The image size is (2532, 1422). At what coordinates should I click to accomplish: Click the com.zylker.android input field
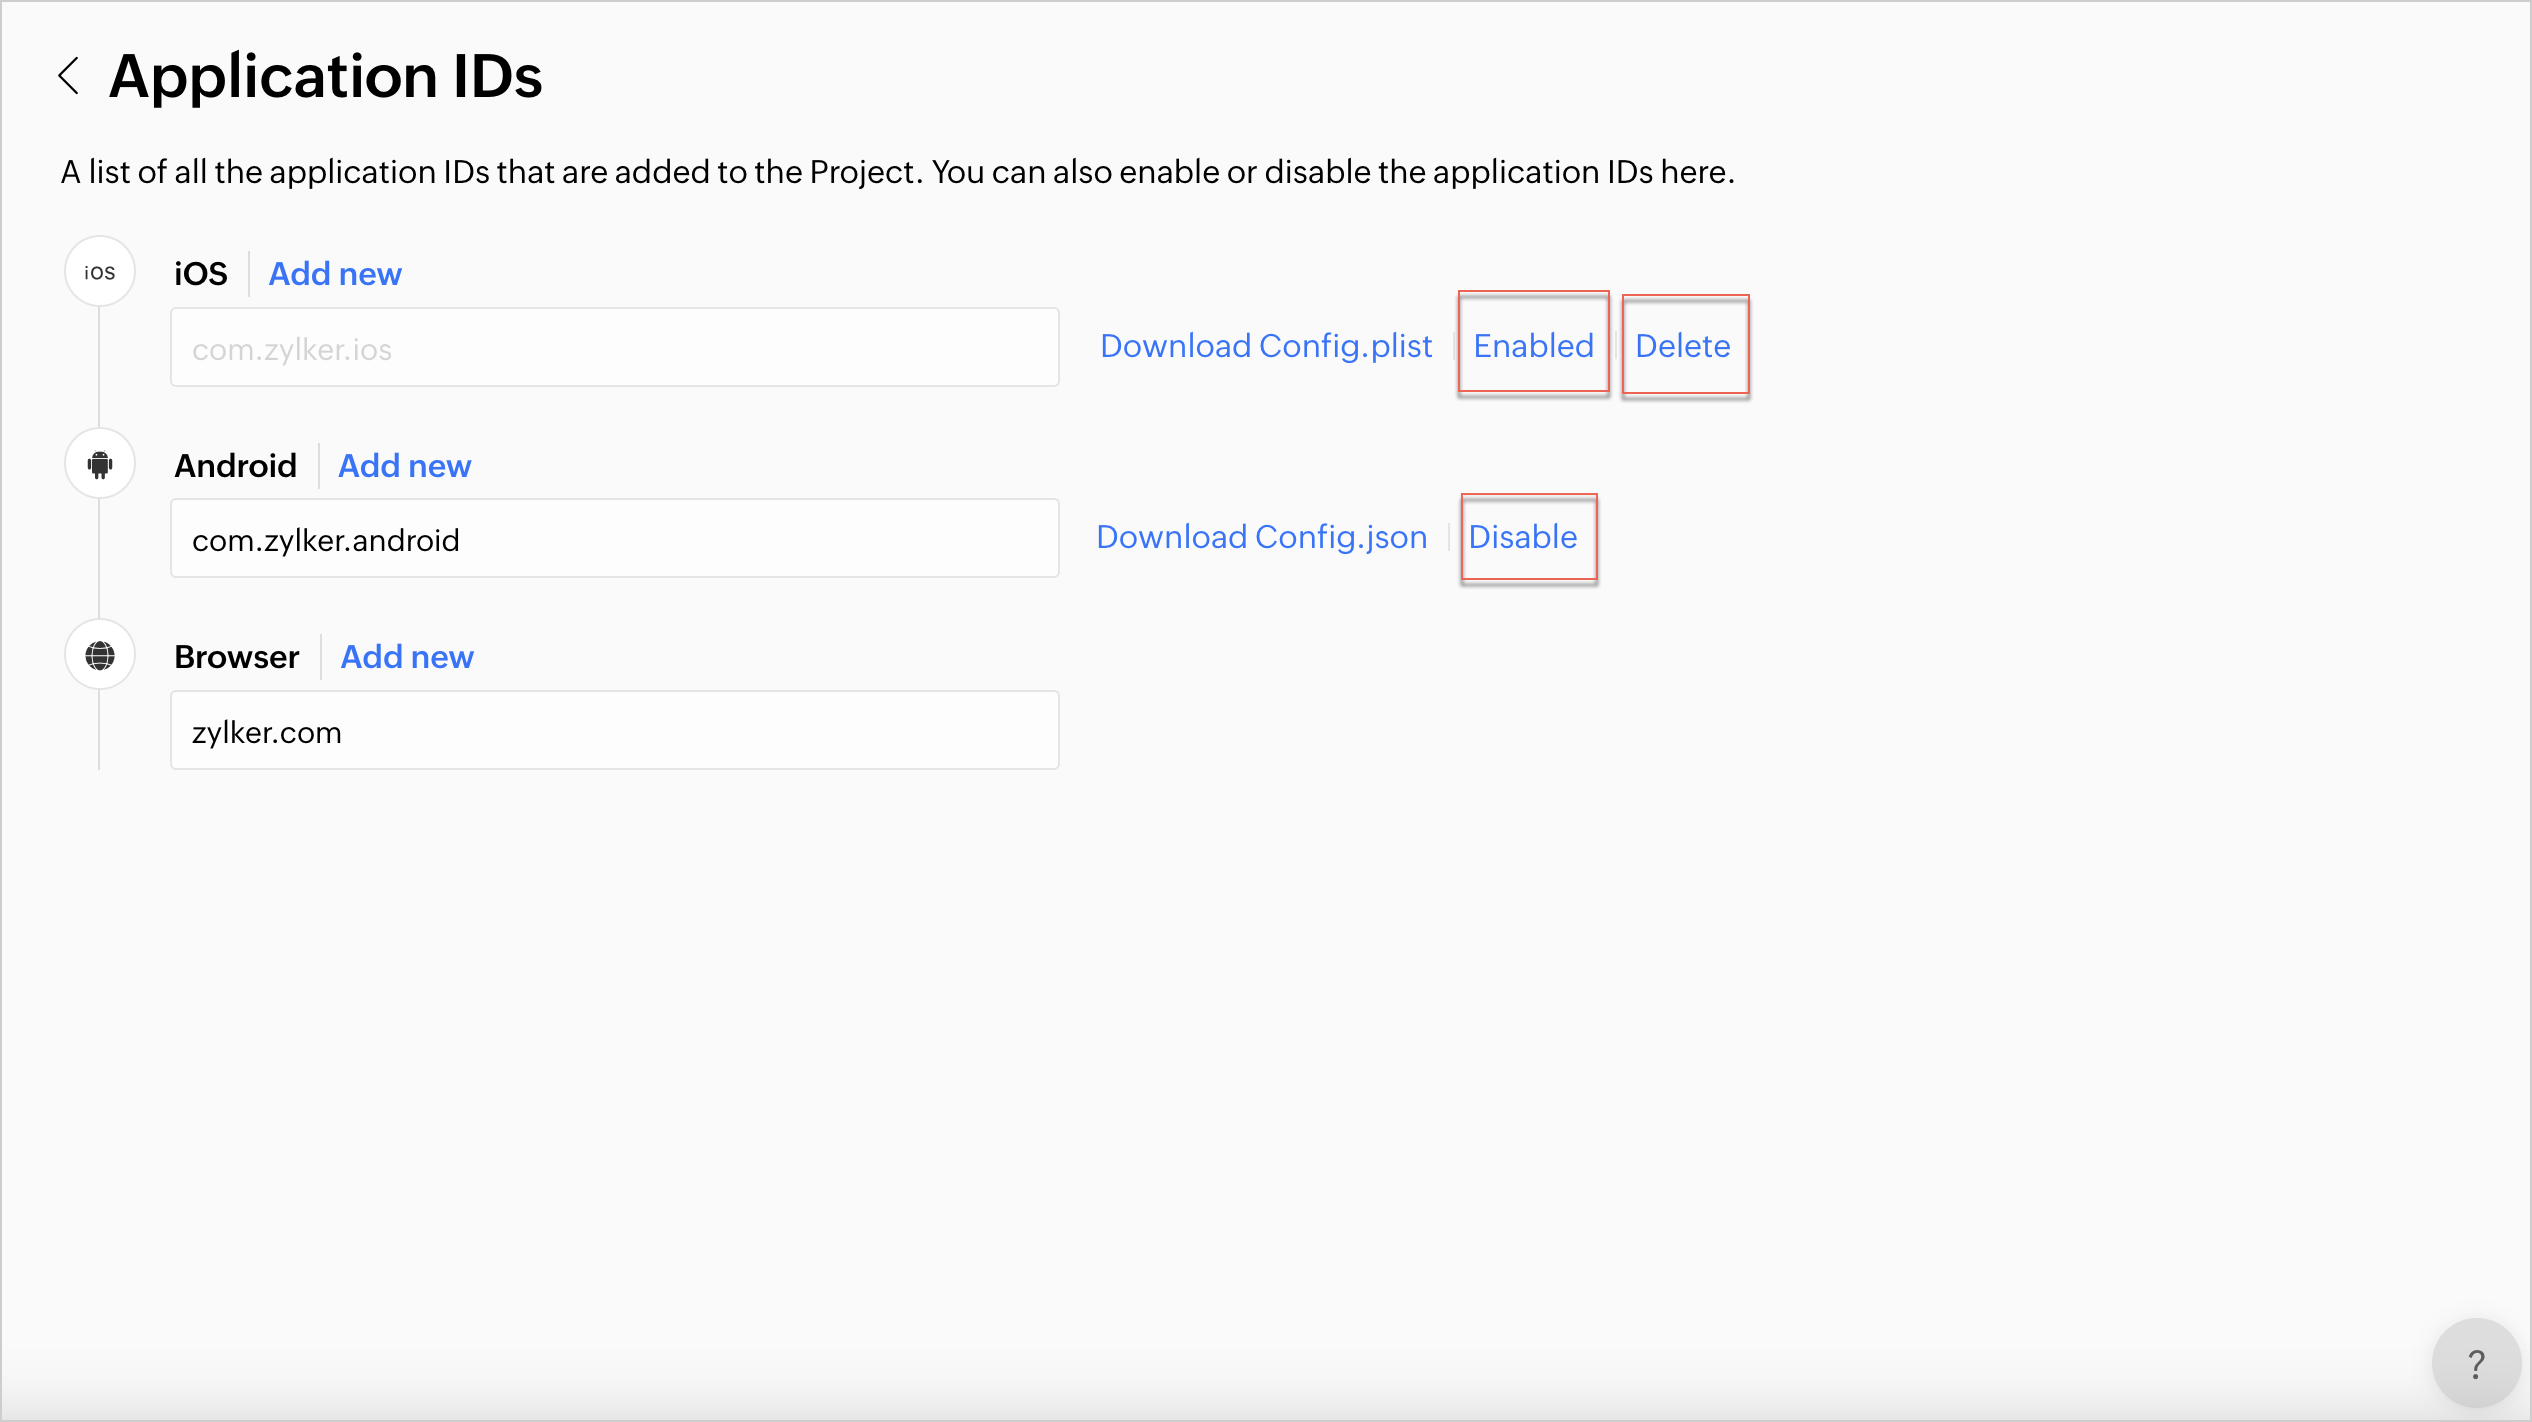[614, 539]
